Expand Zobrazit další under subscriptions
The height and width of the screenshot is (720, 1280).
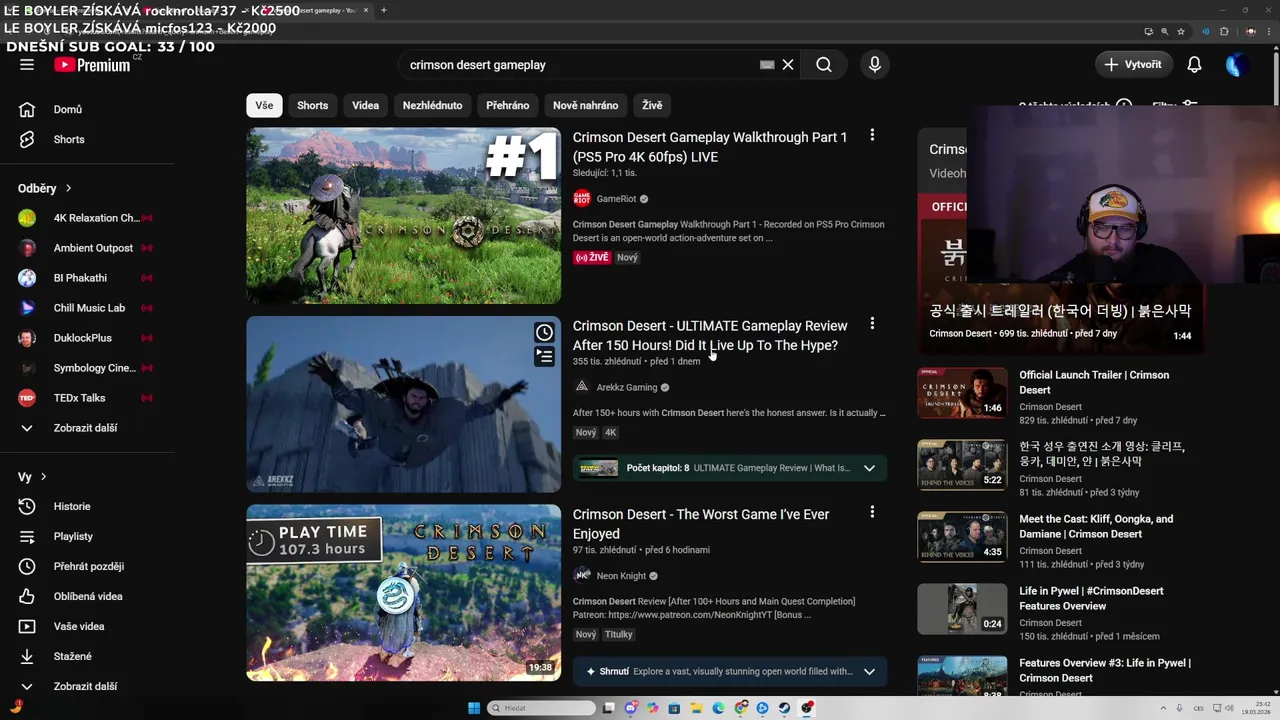tap(87, 428)
